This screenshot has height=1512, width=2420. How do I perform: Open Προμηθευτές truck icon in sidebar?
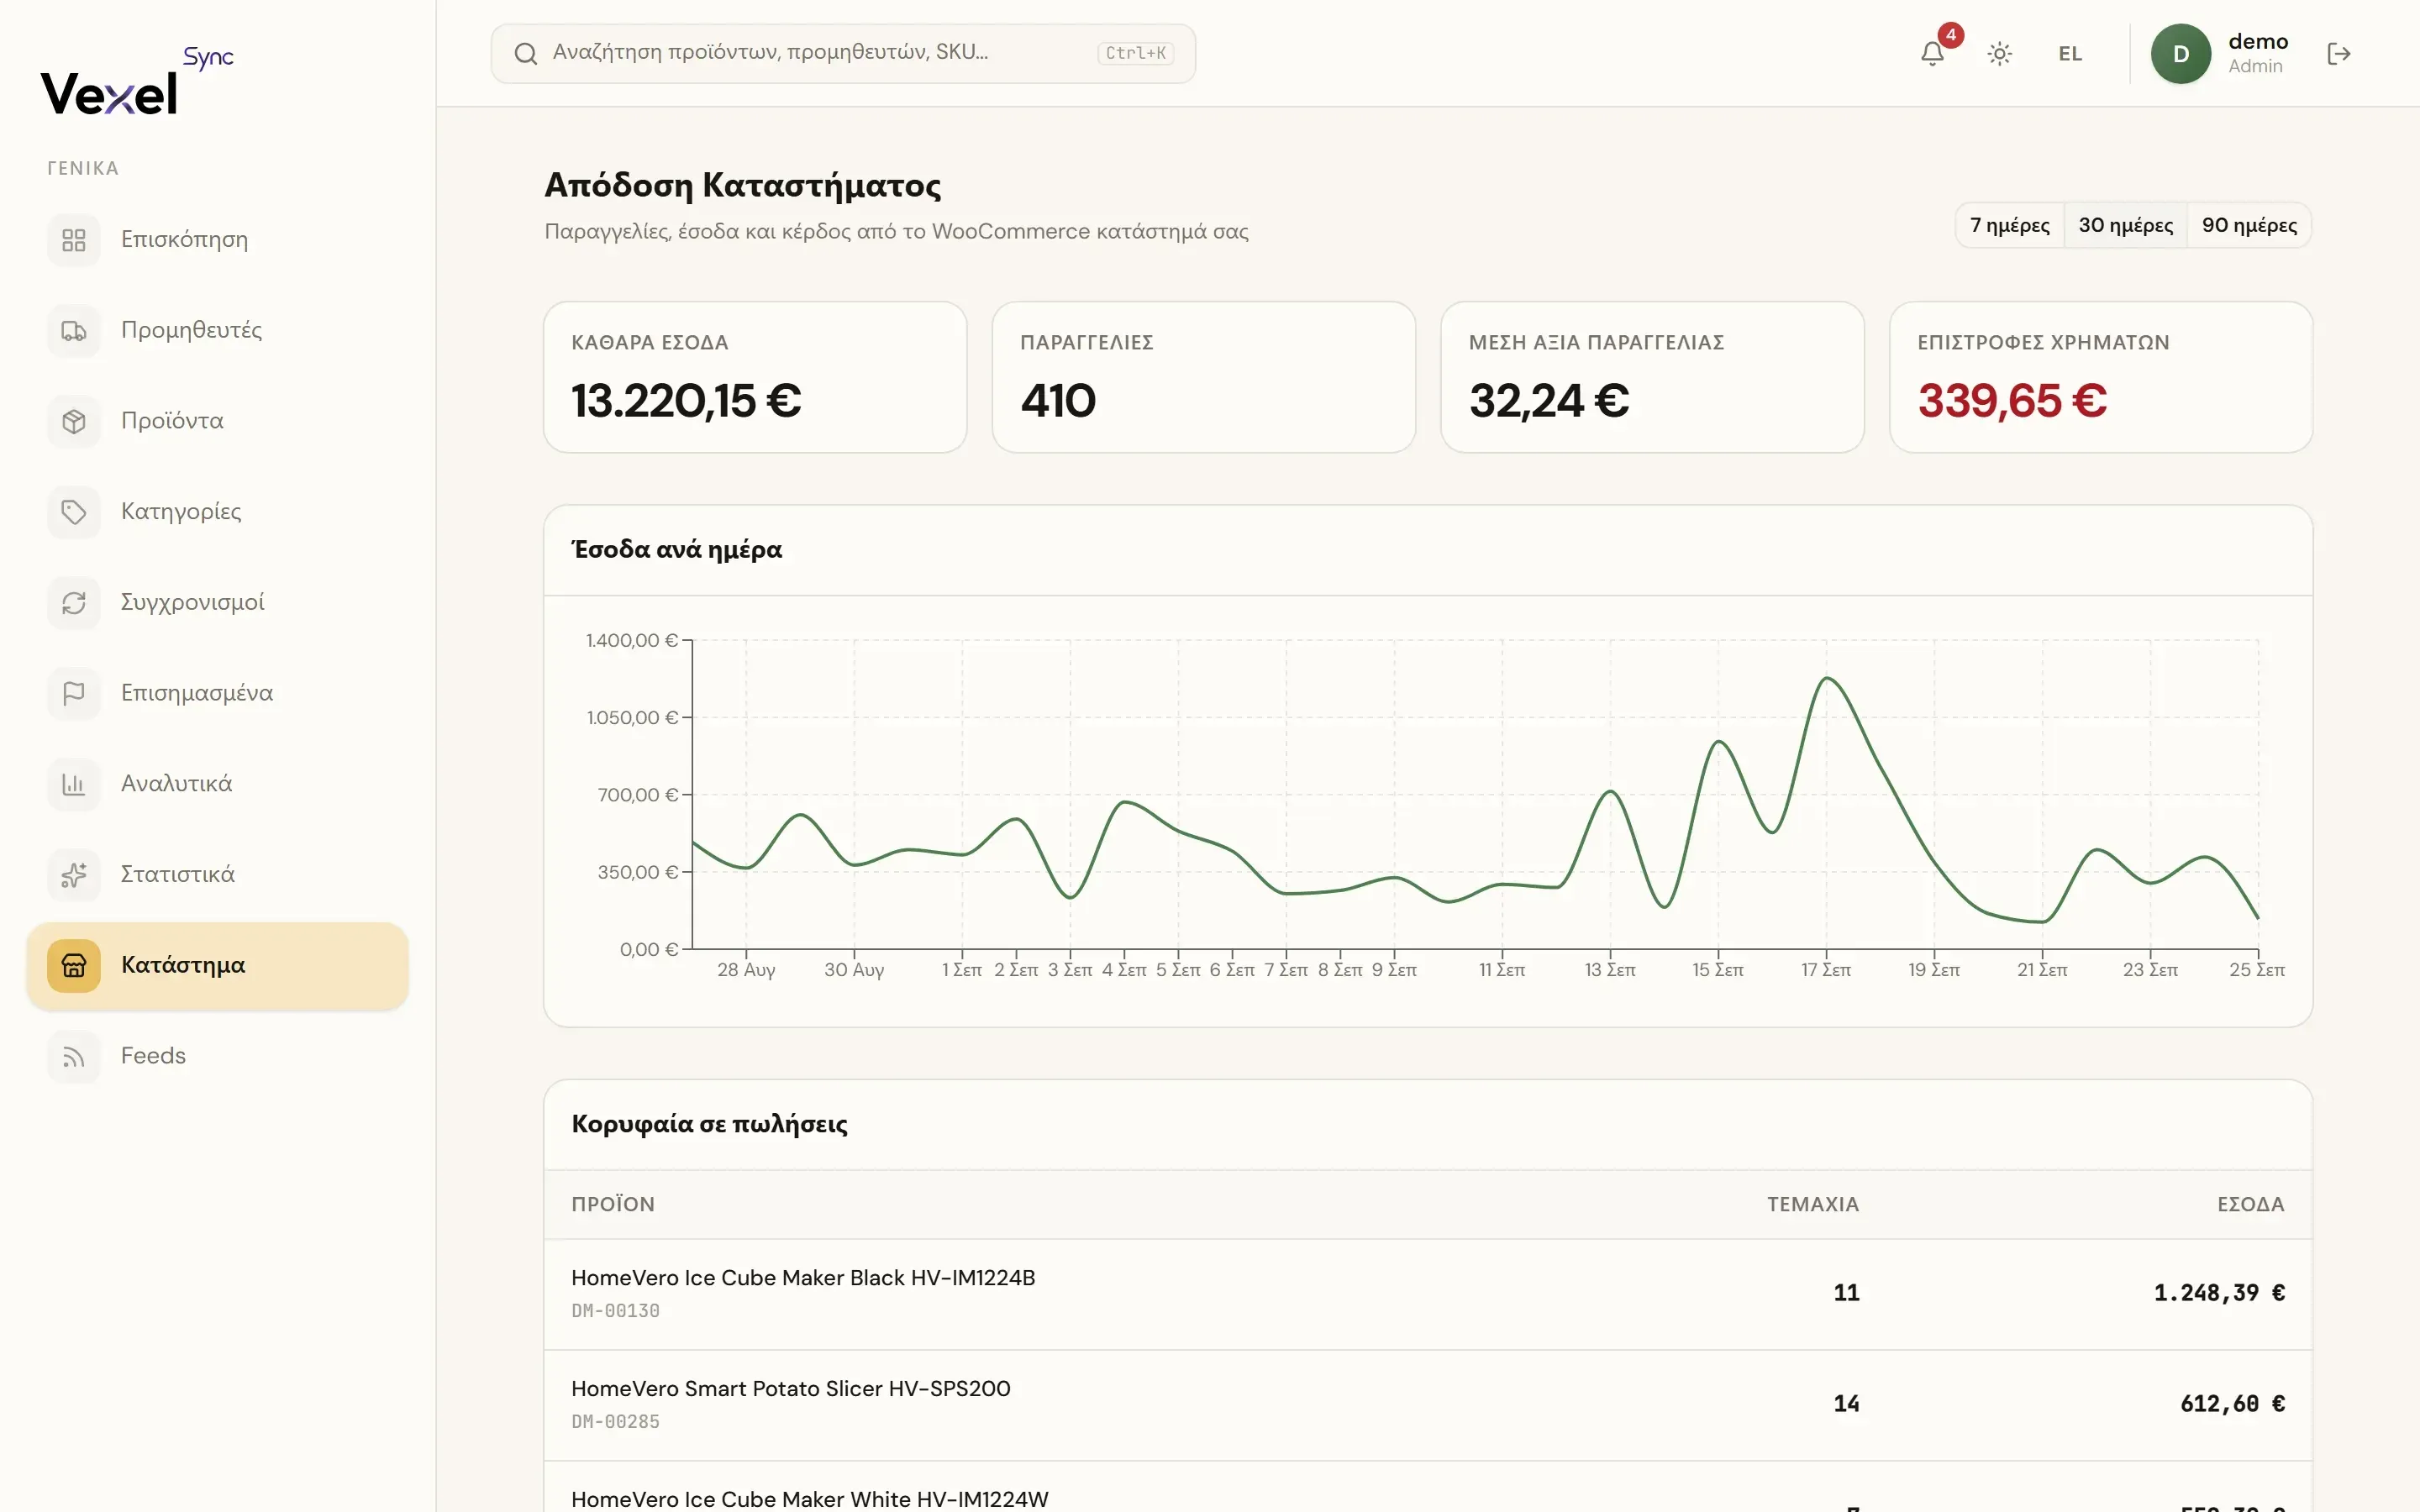tap(74, 331)
